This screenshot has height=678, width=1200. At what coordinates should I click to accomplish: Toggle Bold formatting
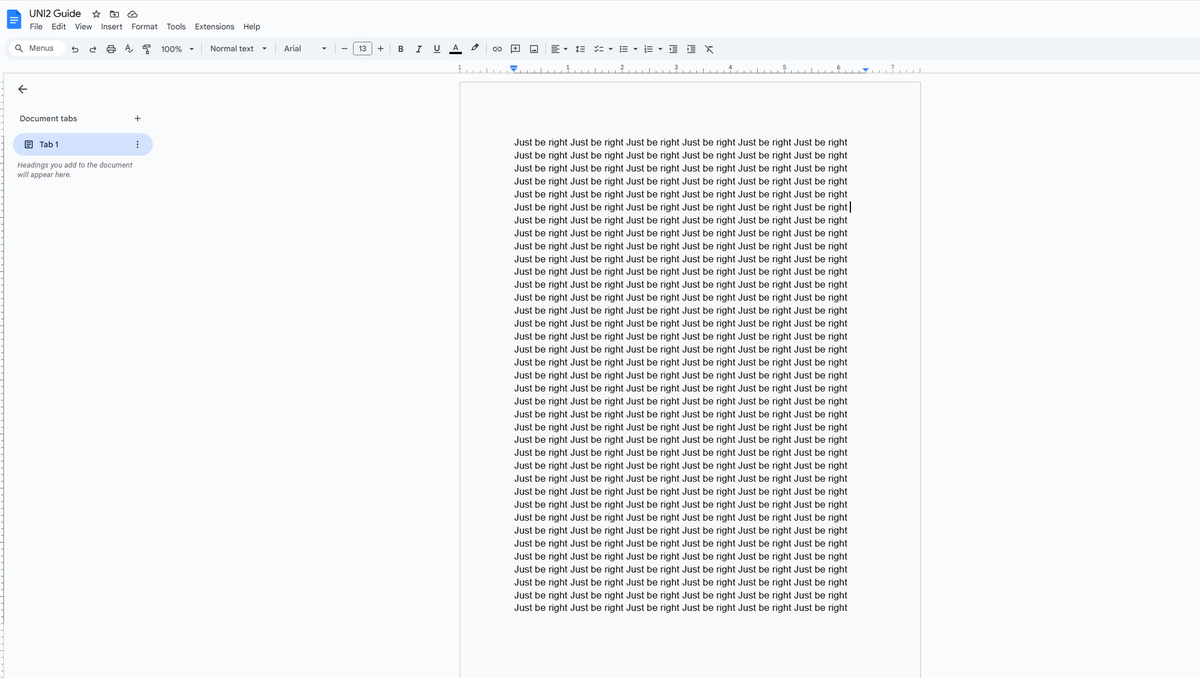click(x=401, y=49)
